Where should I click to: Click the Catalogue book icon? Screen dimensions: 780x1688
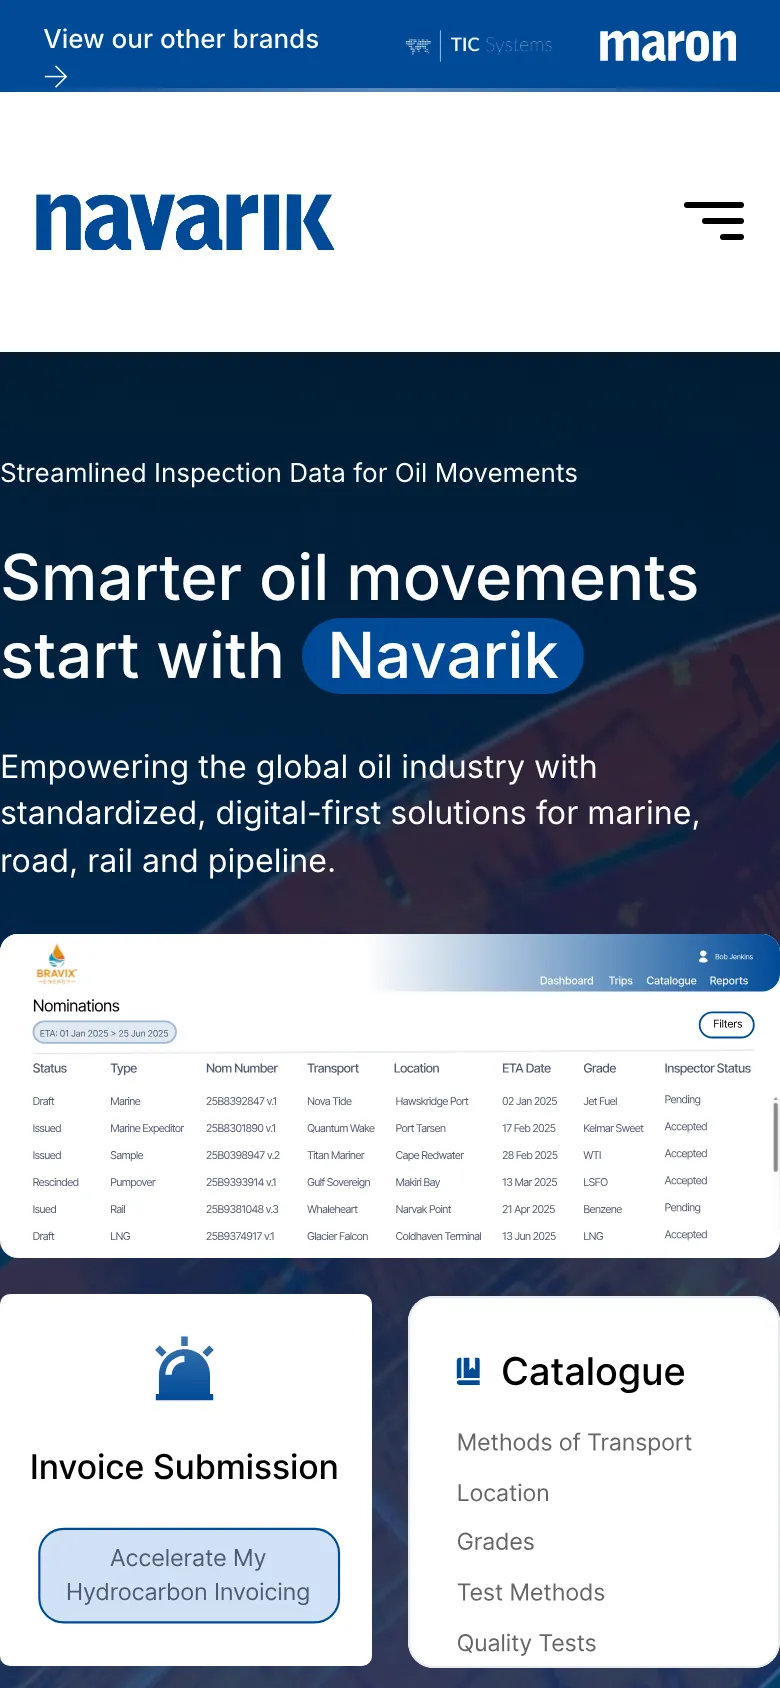468,1371
